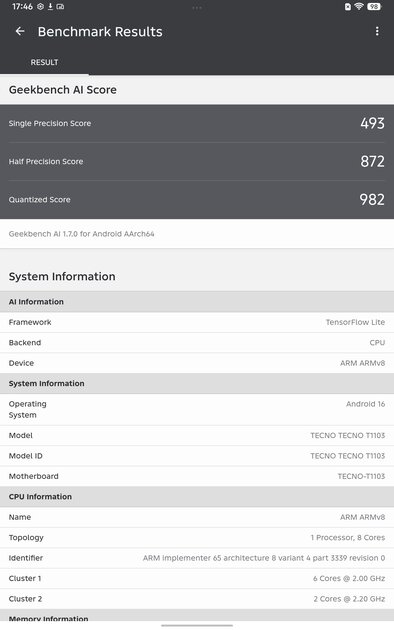Select the 2 Cores @ 2.20 GHz value
The image size is (394, 630).
pyautogui.click(x=349, y=599)
